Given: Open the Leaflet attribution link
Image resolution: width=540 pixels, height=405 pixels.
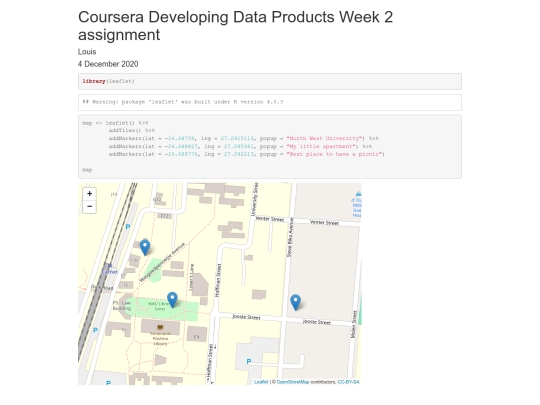Looking at the screenshot, I should click(x=261, y=382).
